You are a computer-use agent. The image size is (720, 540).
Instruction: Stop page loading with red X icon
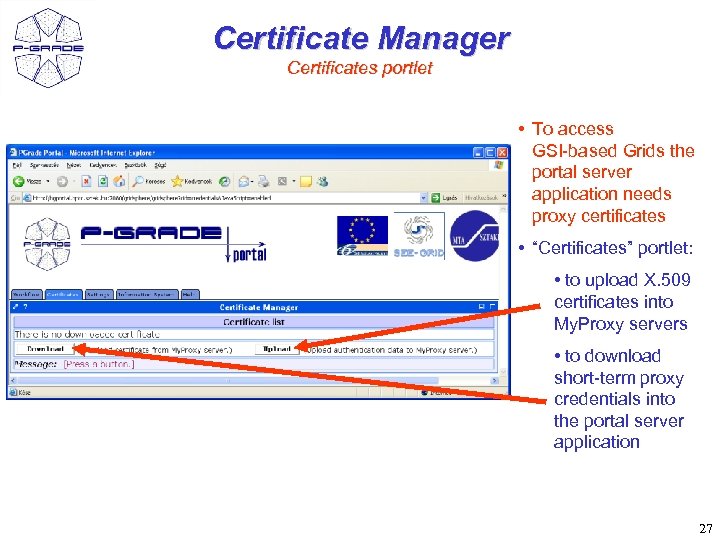pos(86,182)
